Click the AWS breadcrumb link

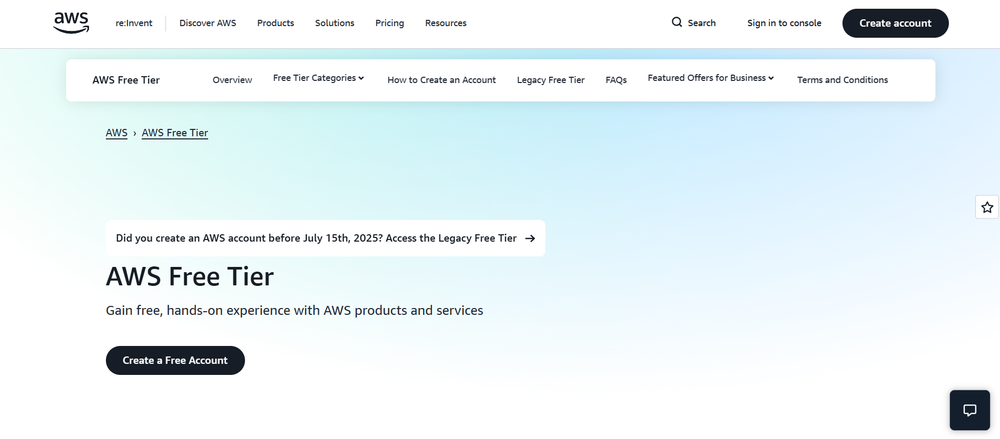pyautogui.click(x=116, y=133)
